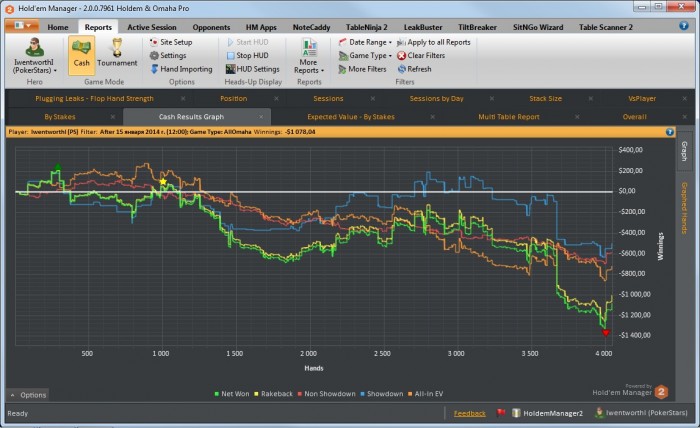The width and height of the screenshot is (700, 428).
Task: Open Expected Value - By Stakes tab
Action: [x=351, y=117]
